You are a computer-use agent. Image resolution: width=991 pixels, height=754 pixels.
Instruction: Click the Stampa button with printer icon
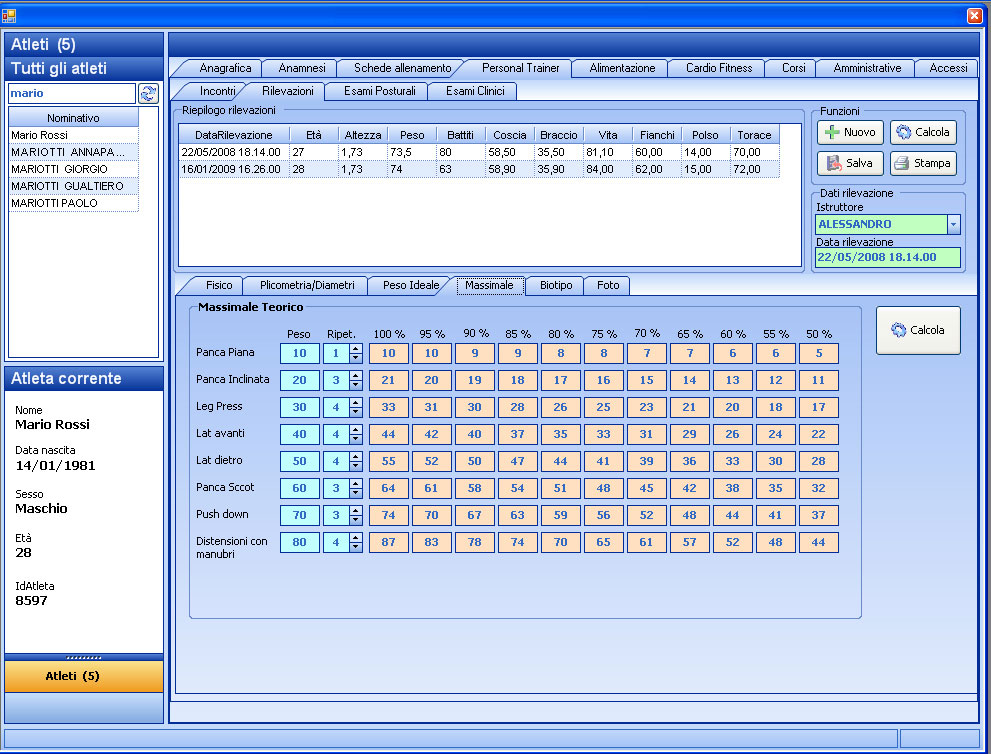click(x=923, y=163)
